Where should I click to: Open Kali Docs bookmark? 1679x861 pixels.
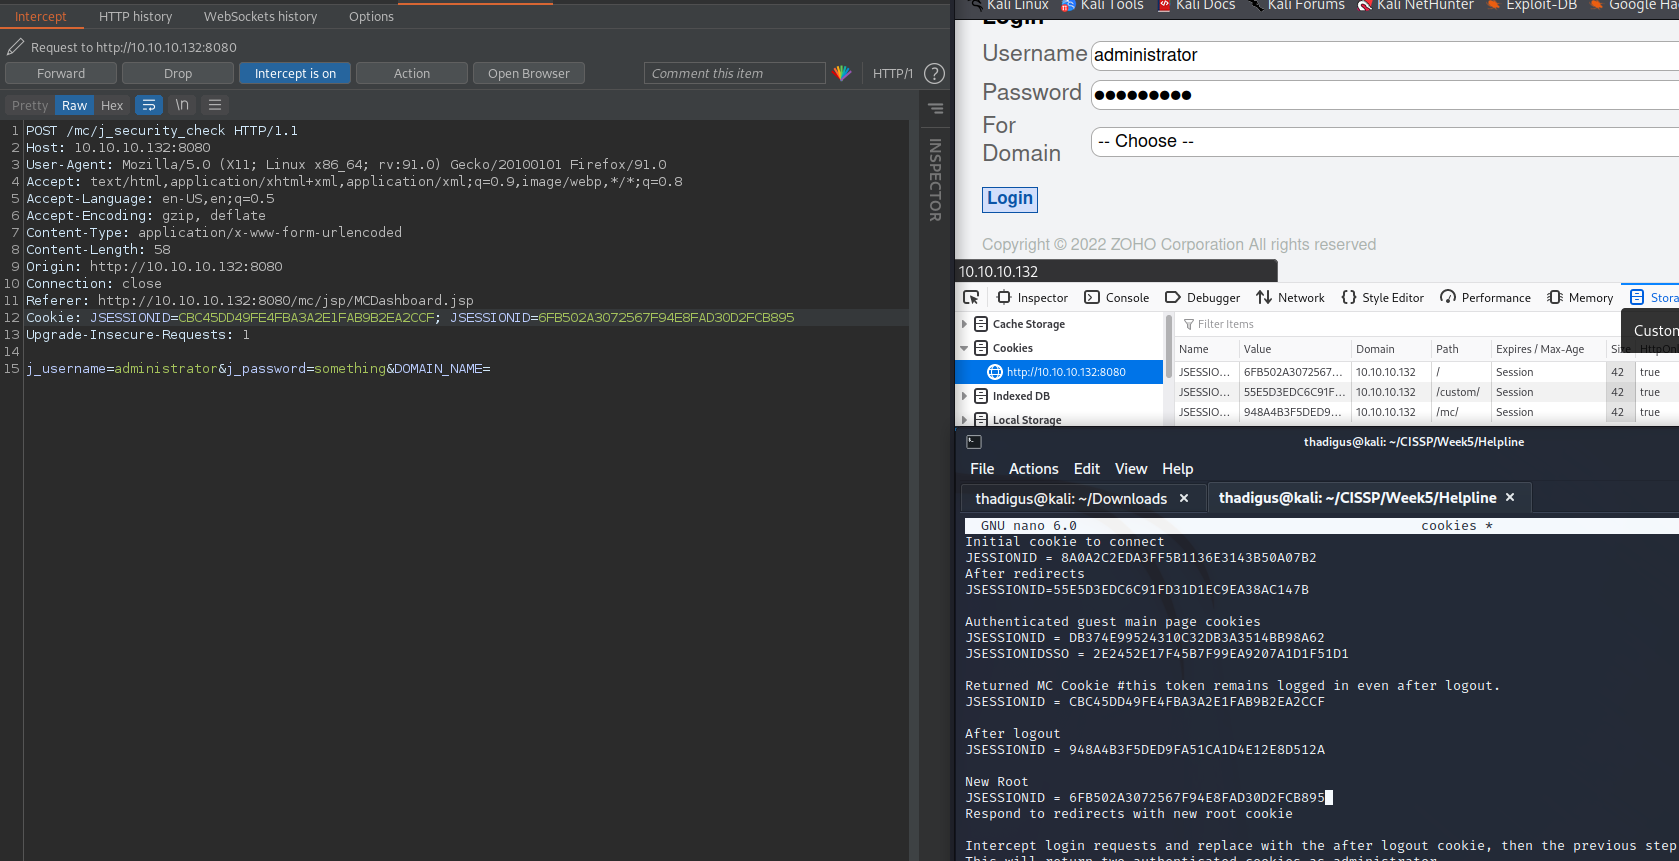point(1196,5)
